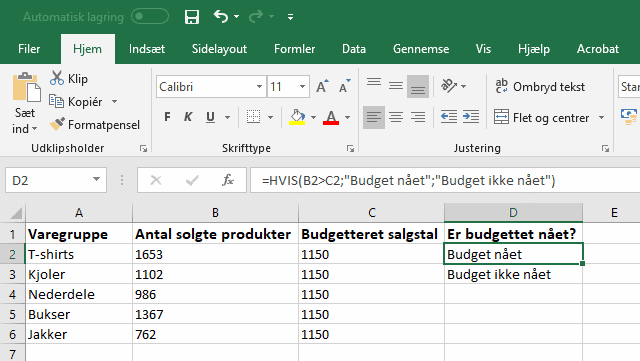640x361 pixels.
Task: Toggle the Automatisk lagring switch
Action: pyautogui.click(x=150, y=16)
